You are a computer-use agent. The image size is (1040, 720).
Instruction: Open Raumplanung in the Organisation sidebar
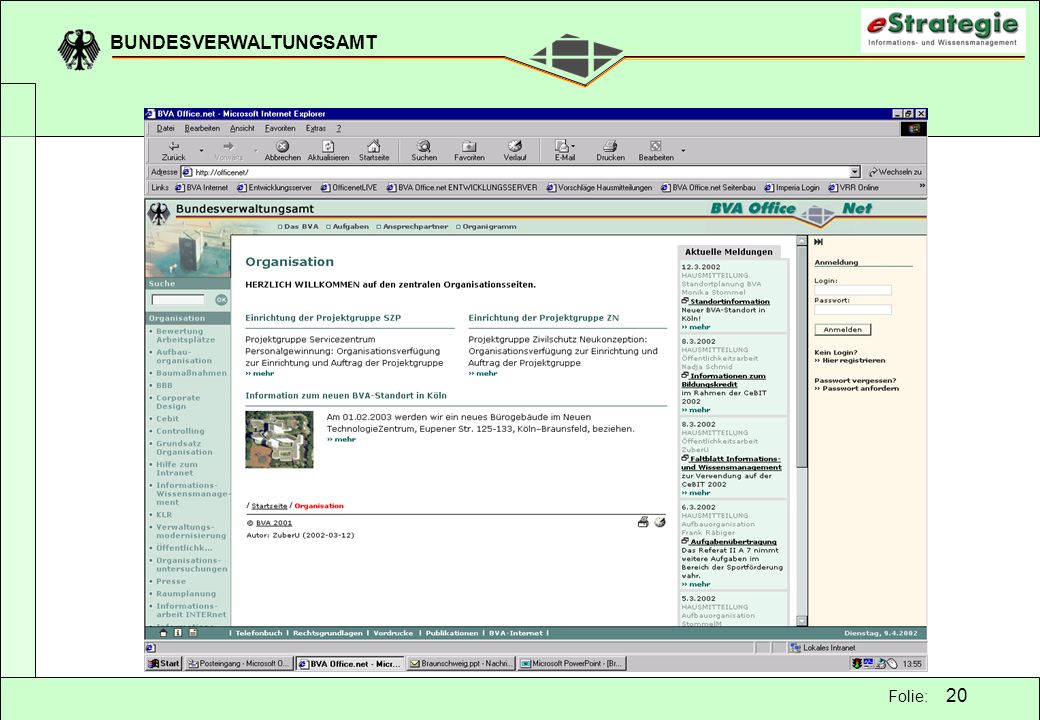point(186,594)
